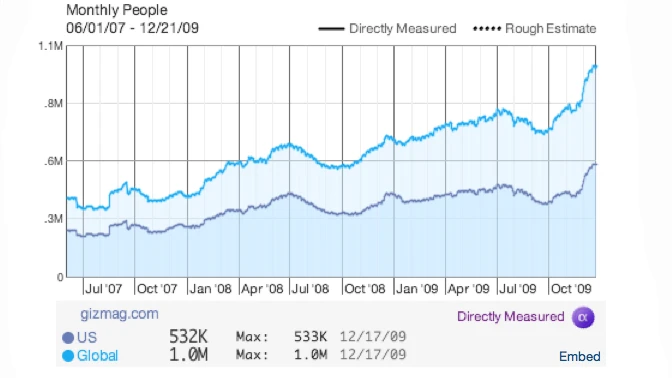Image resolution: width=672 pixels, height=378 pixels.
Task: Click the solid-line Directly Measured legend entry
Action: click(x=387, y=29)
